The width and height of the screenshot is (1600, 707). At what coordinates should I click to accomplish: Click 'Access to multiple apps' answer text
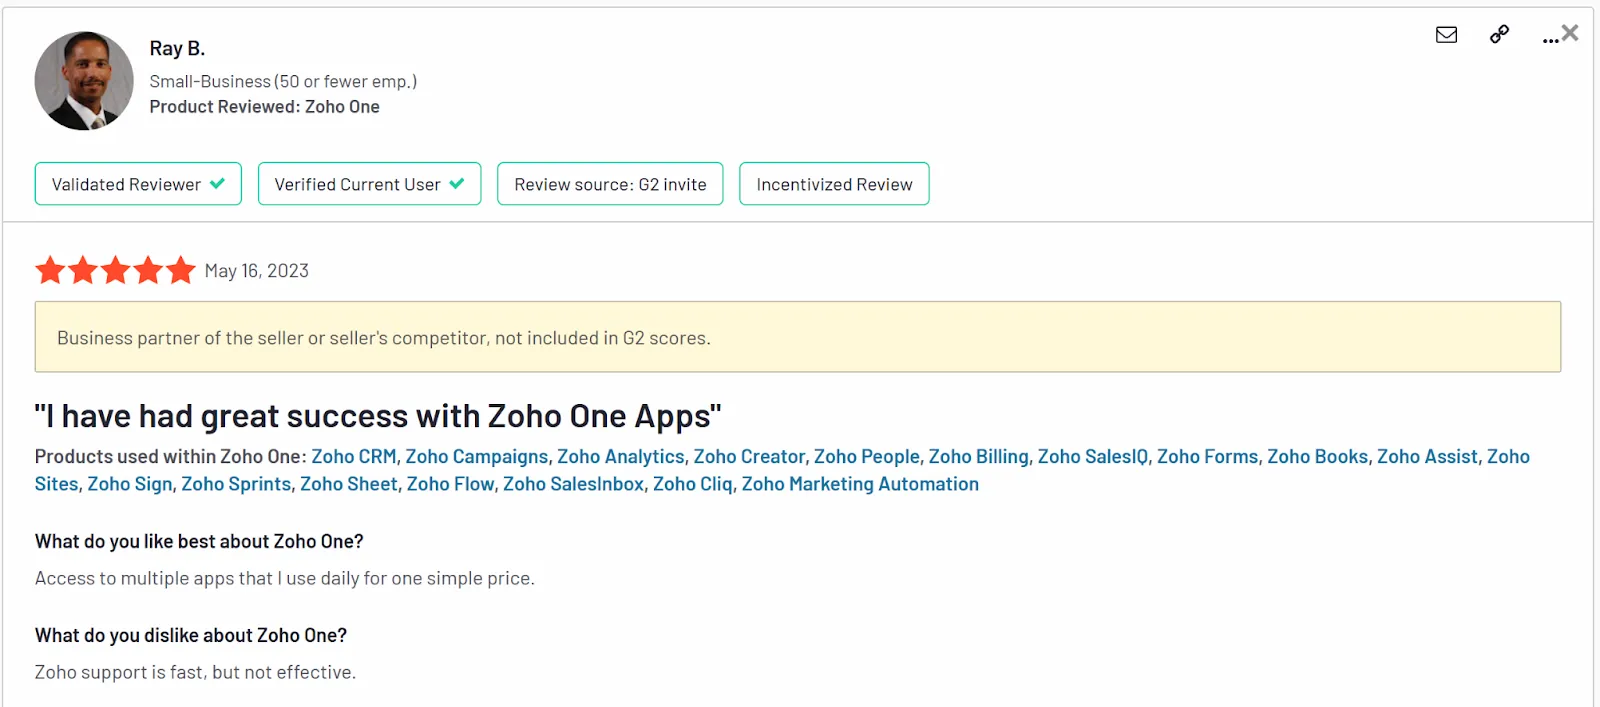click(x=285, y=578)
